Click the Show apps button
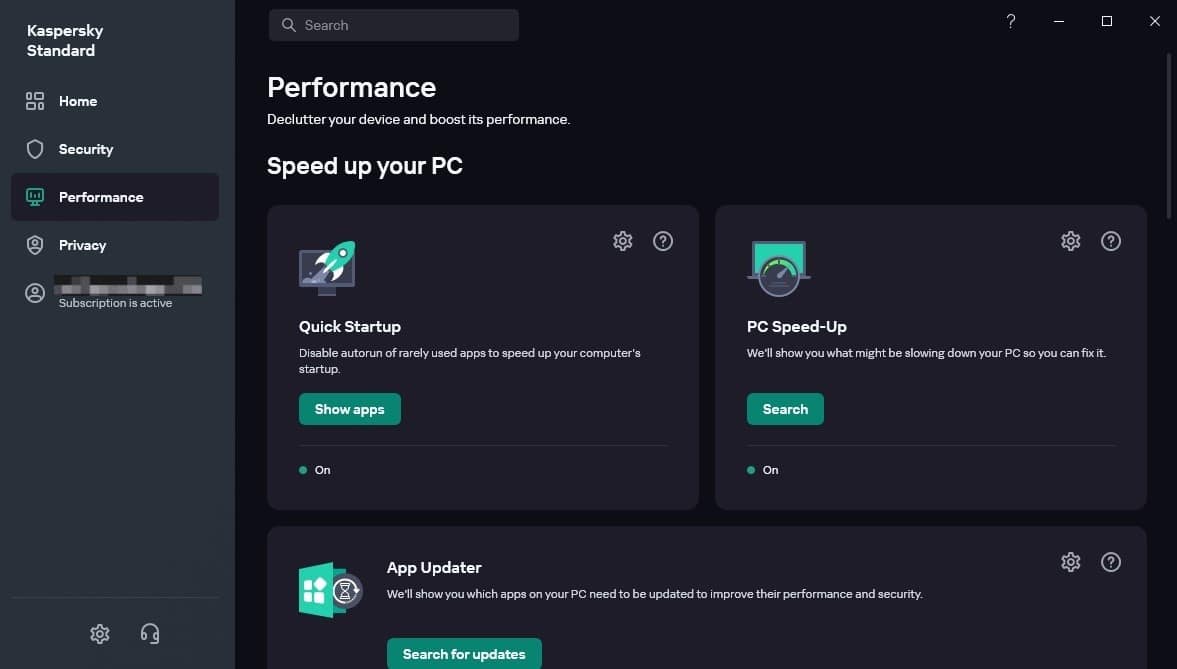 tap(349, 409)
